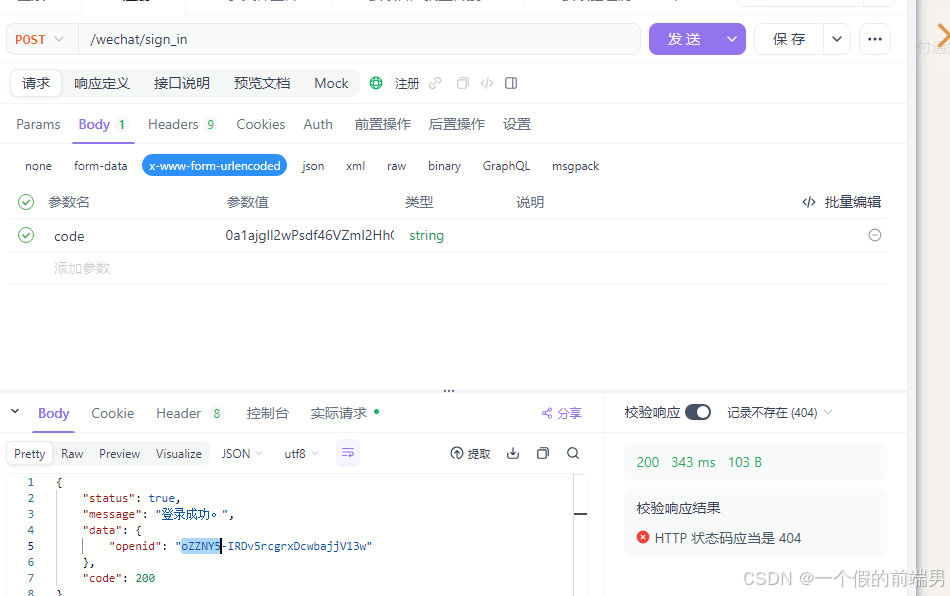Open the 控制台 console tab
The image size is (950, 596).
(267, 413)
